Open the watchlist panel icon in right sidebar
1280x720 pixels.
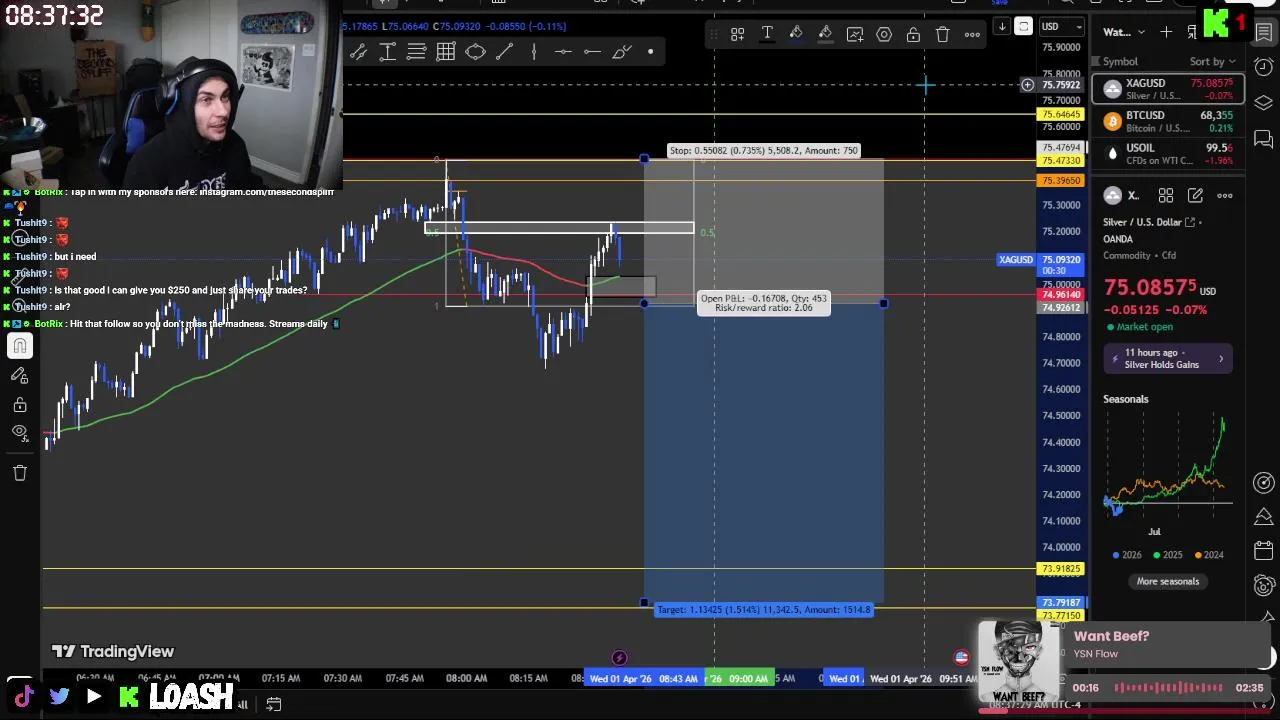1264,33
